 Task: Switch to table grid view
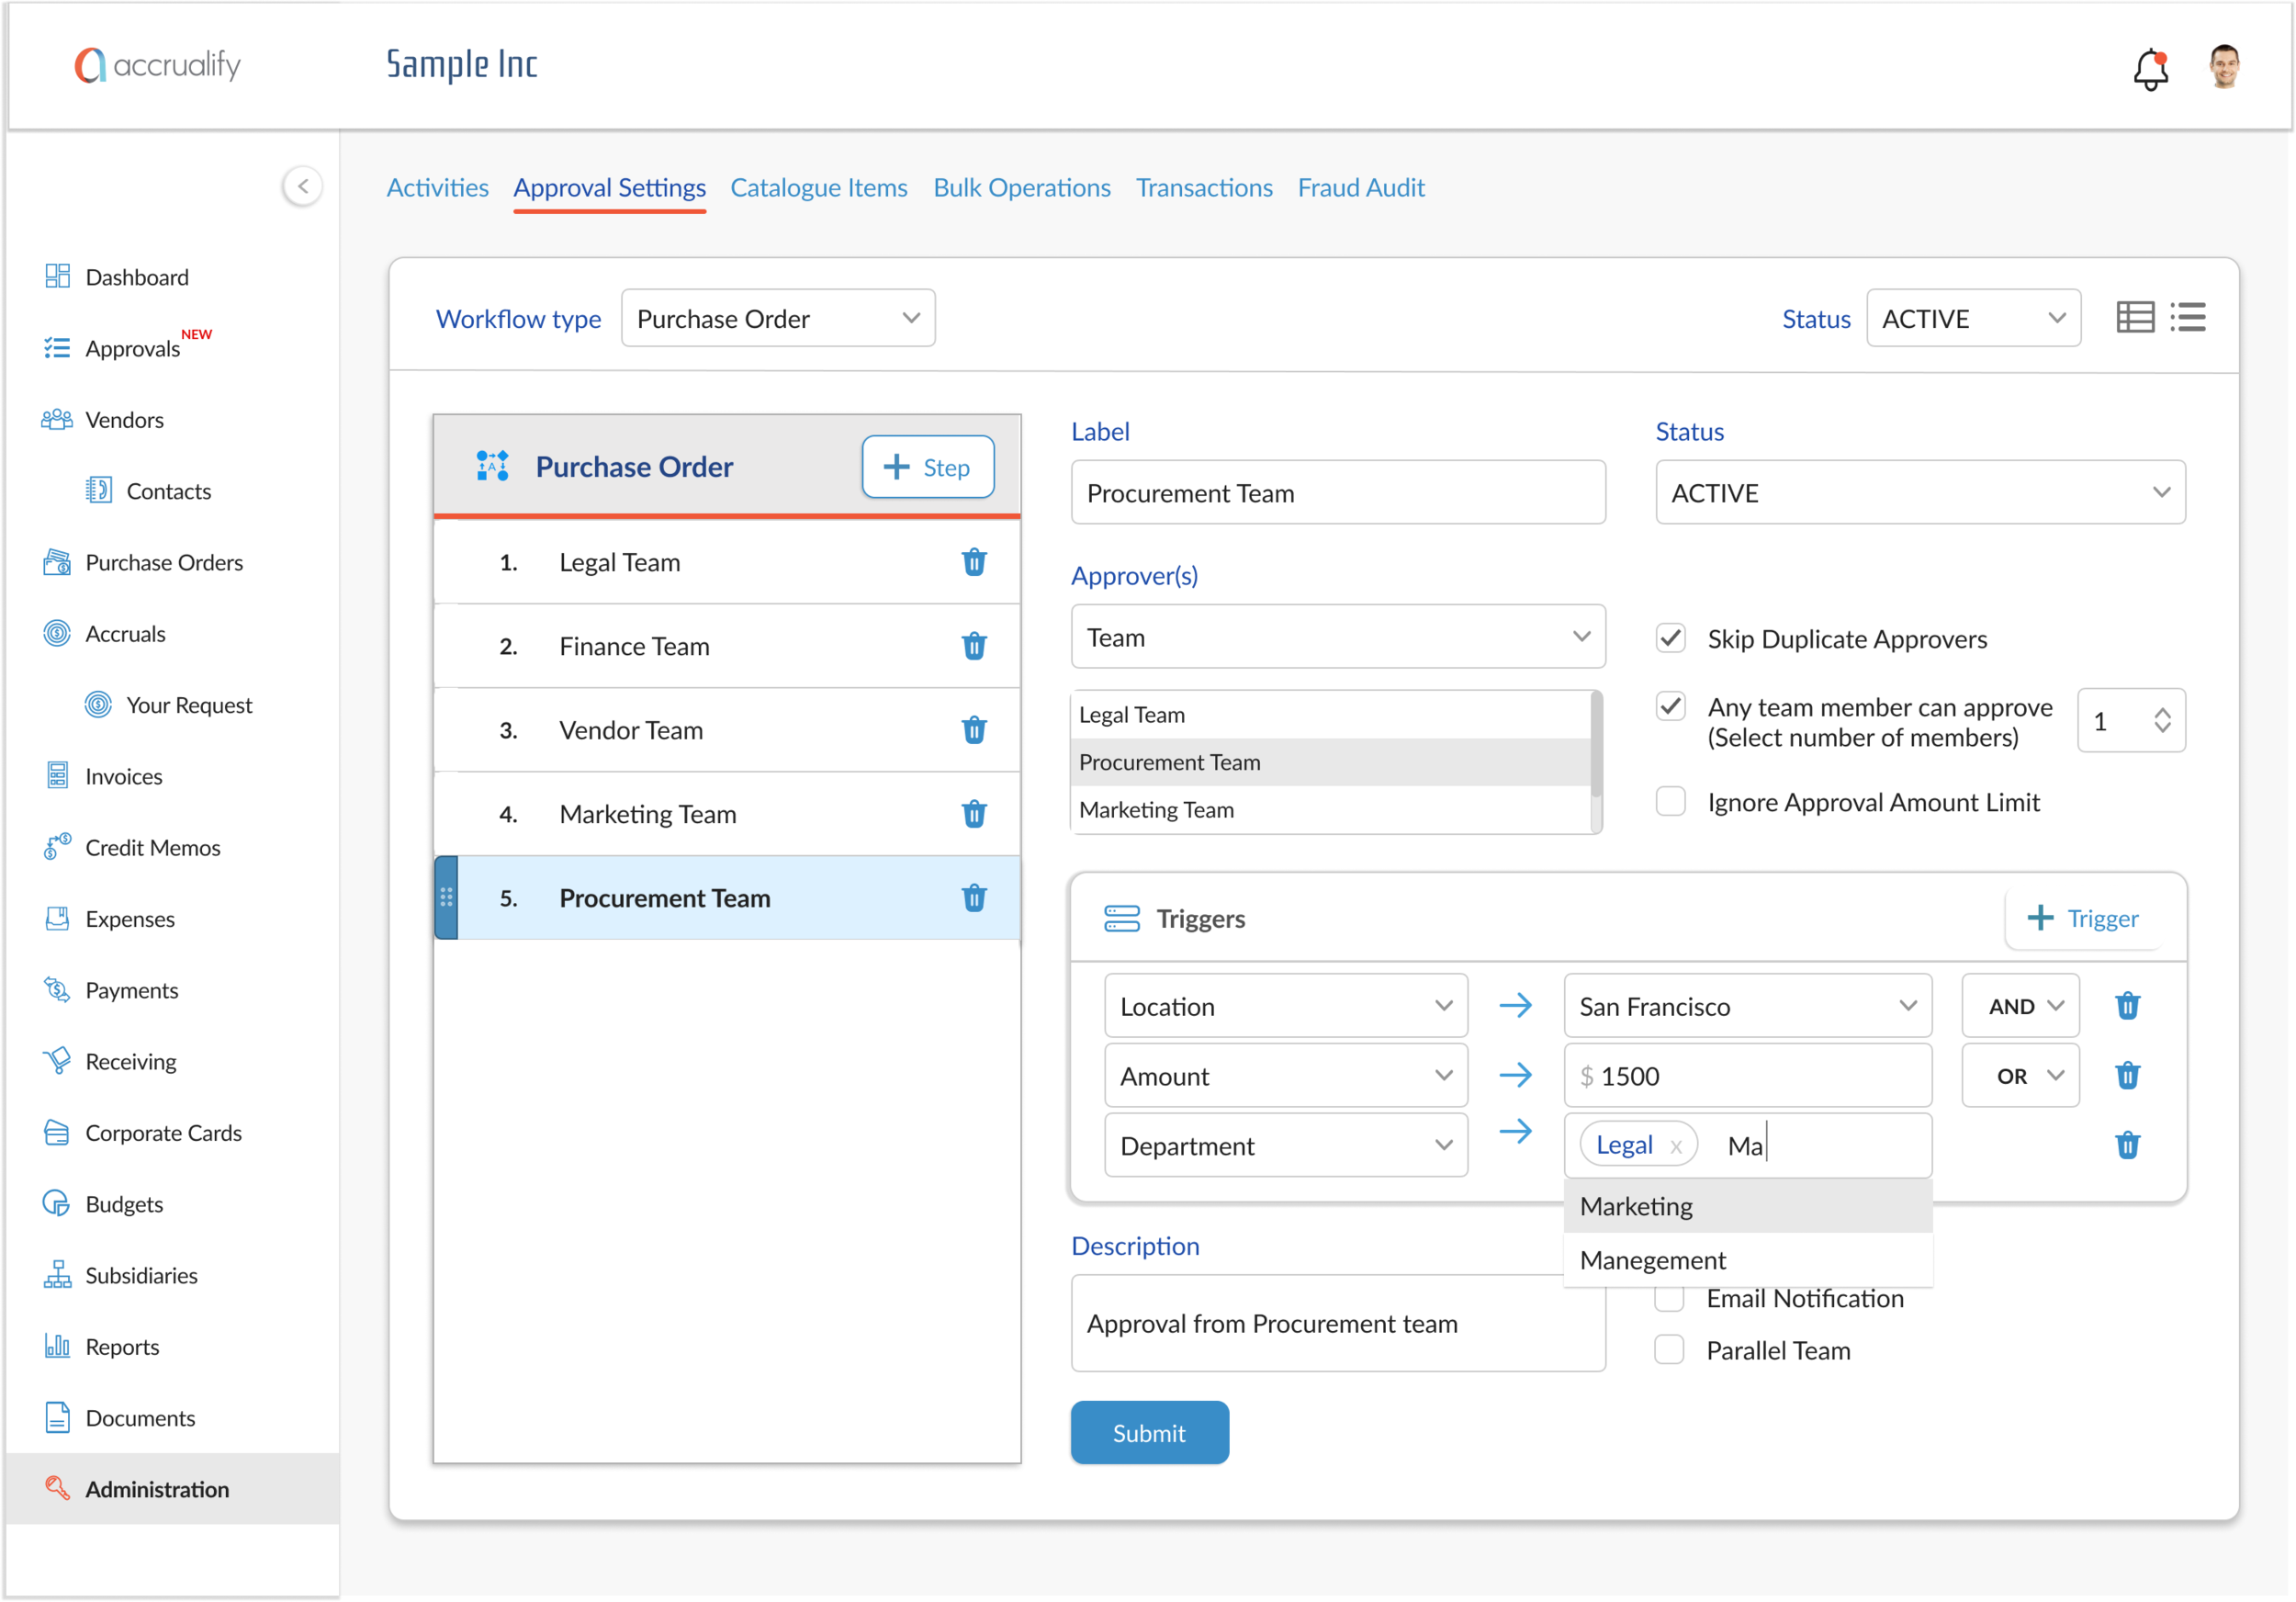2134,318
